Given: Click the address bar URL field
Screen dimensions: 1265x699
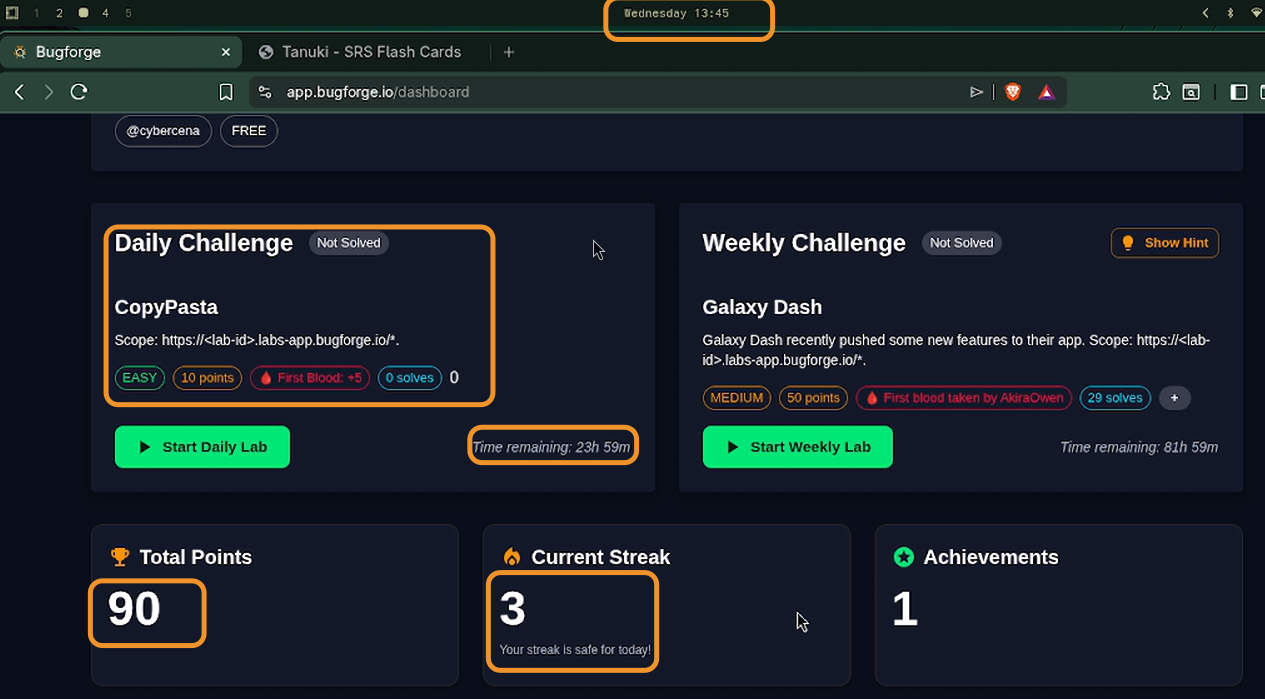Looking at the screenshot, I should tap(600, 92).
